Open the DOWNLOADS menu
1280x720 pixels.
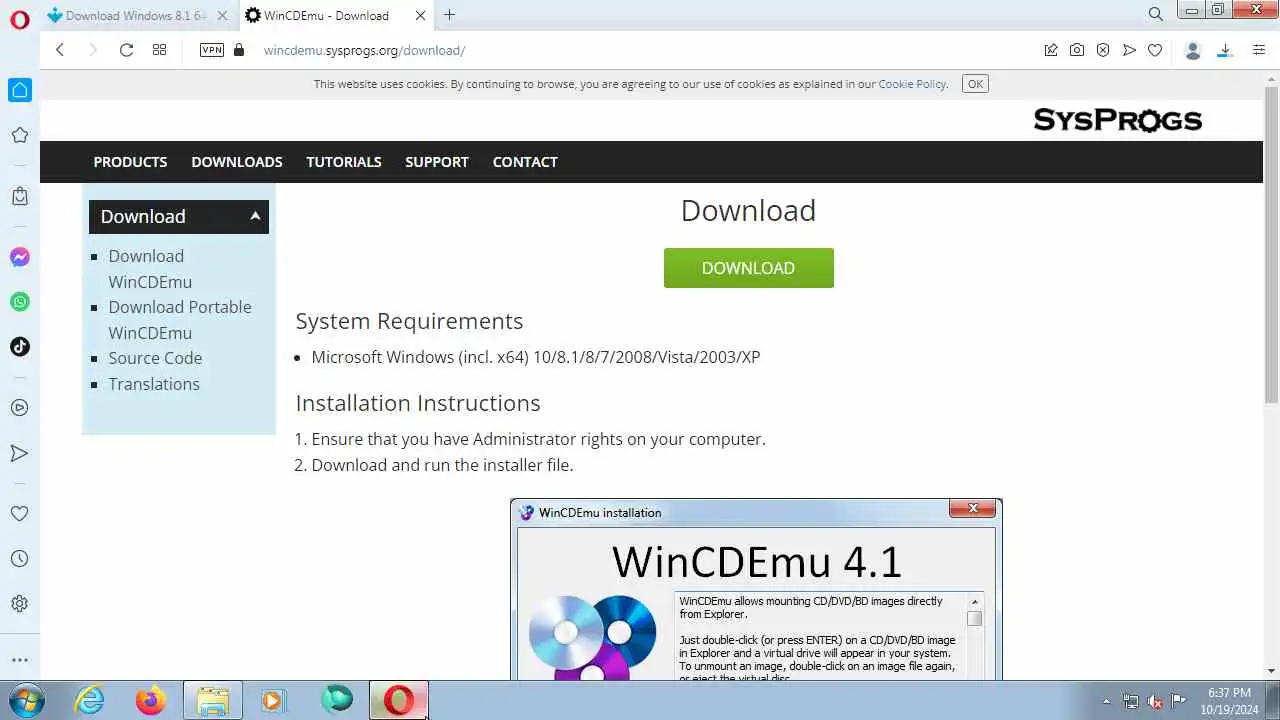pyautogui.click(x=237, y=162)
